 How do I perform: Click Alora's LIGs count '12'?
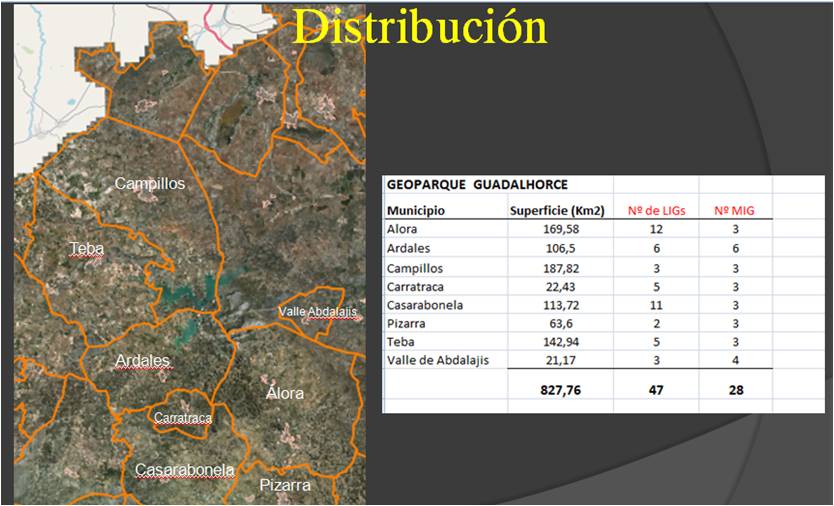tap(656, 229)
